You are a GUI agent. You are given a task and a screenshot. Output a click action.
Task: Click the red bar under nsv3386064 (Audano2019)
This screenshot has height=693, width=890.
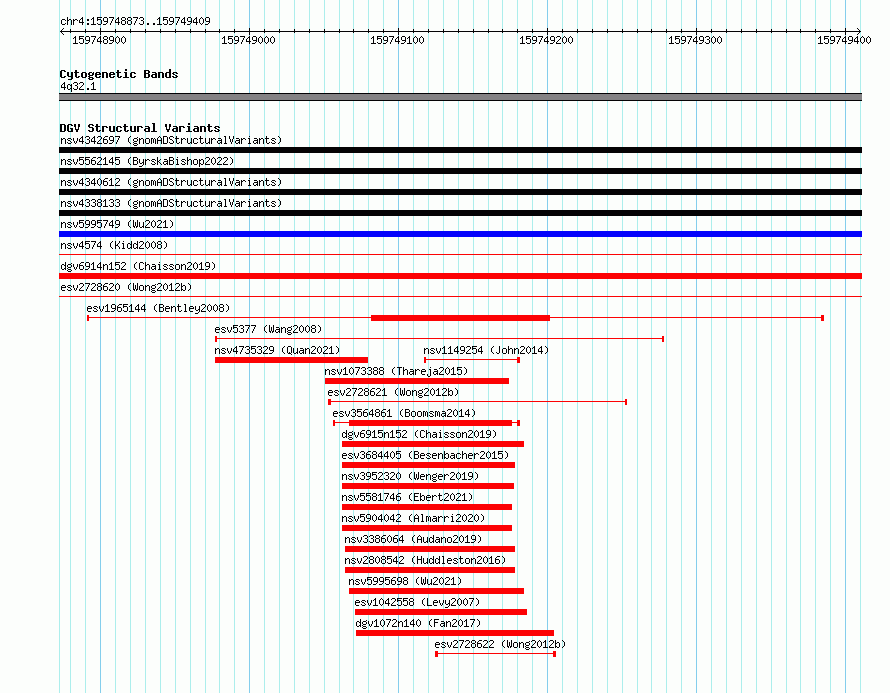click(430, 549)
